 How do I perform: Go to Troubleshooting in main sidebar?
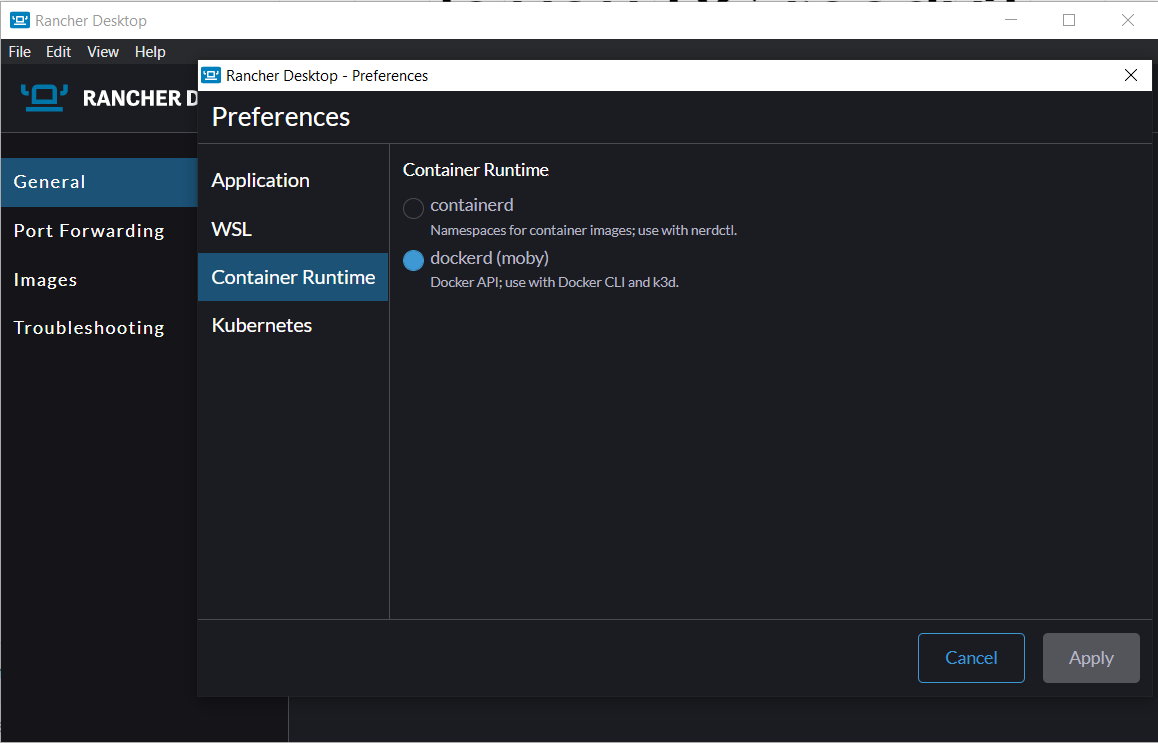(99, 327)
